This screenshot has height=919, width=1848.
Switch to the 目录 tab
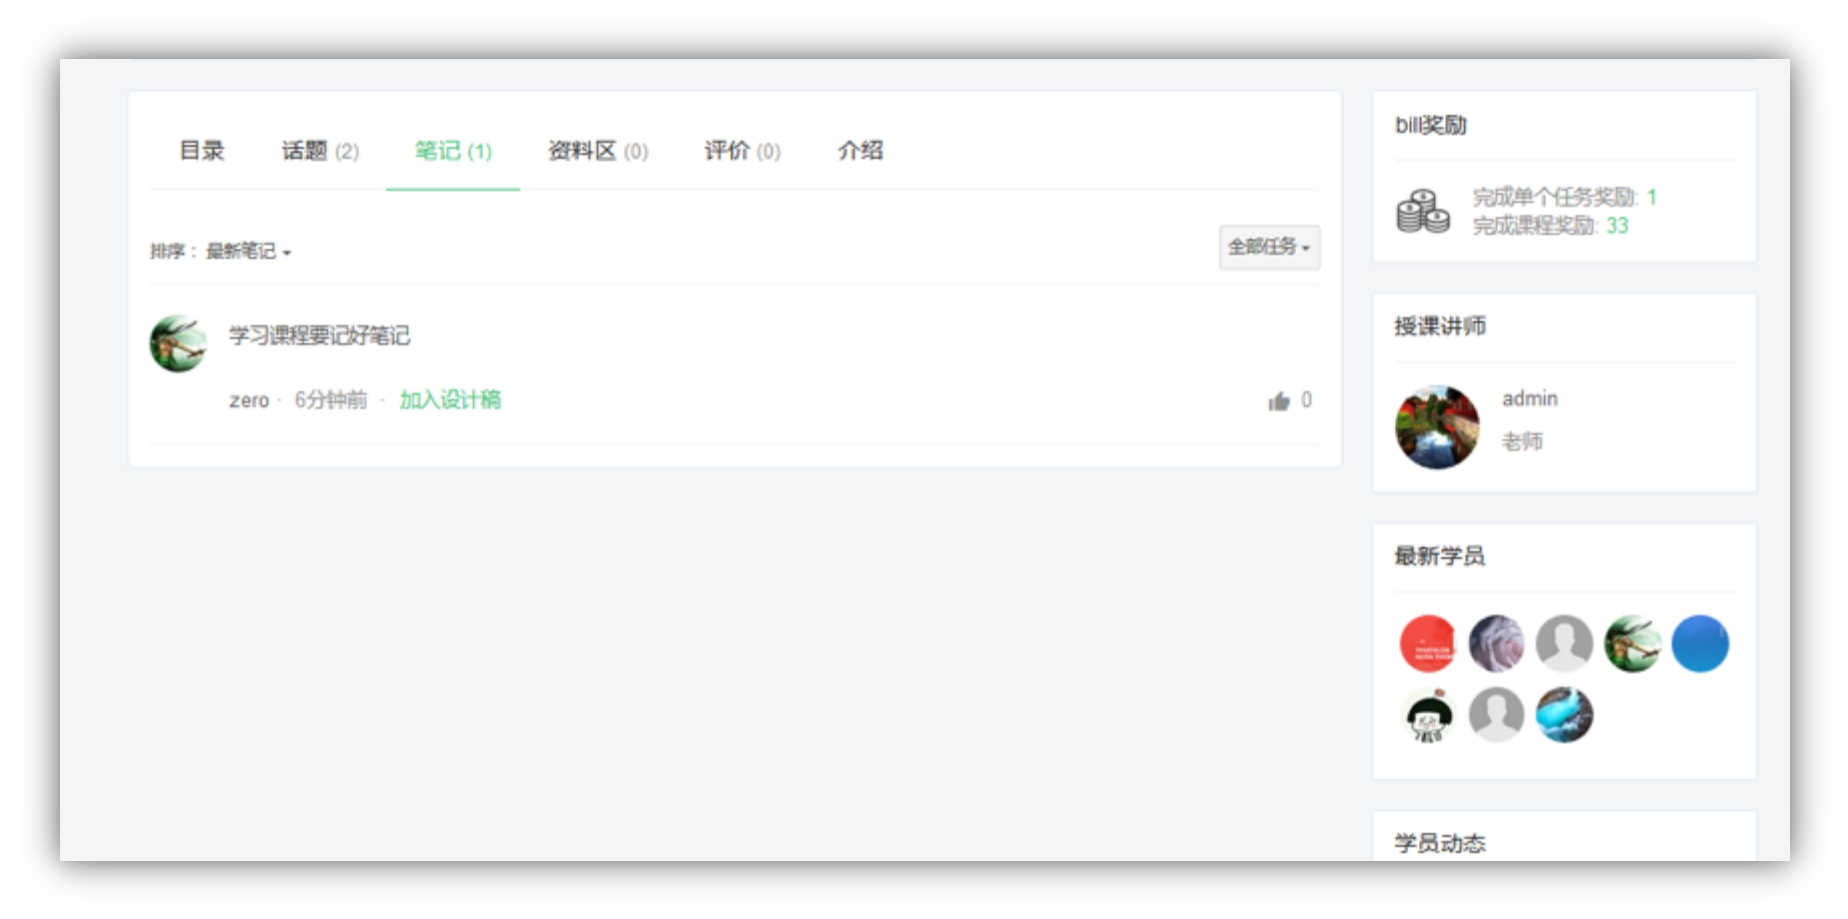coord(203,152)
